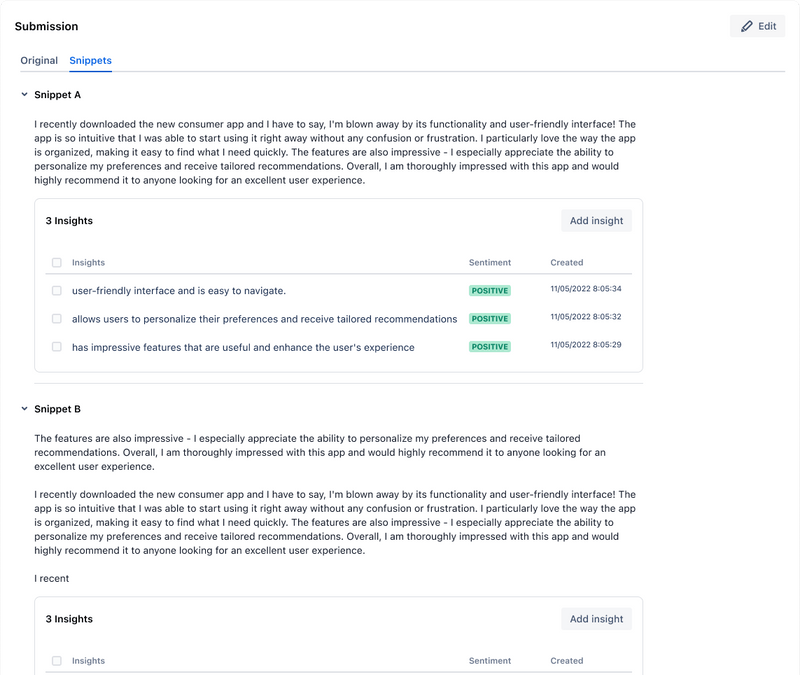Click POSITIVE badge on personalize preferences row
The height and width of the screenshot is (675, 800).
click(x=490, y=319)
